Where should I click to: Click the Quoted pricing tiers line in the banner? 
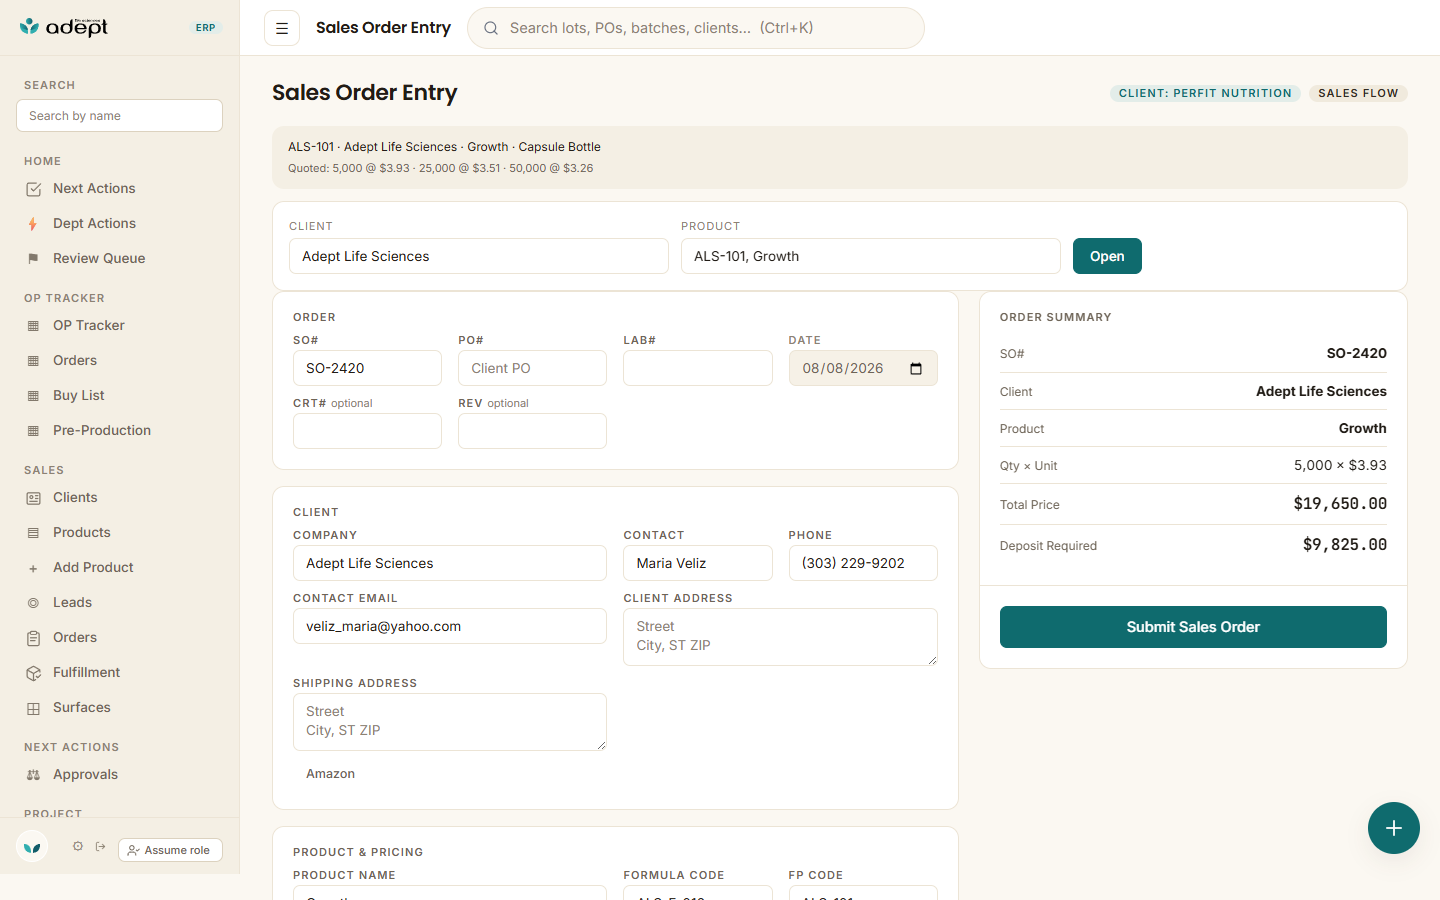tap(441, 168)
